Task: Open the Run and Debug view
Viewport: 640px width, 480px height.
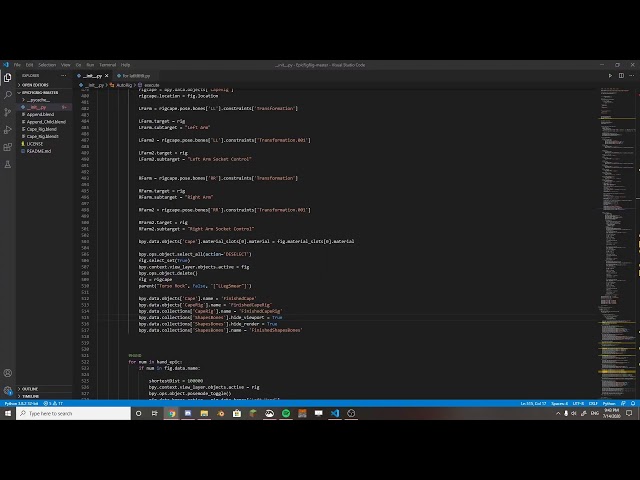Action: (x=7, y=130)
